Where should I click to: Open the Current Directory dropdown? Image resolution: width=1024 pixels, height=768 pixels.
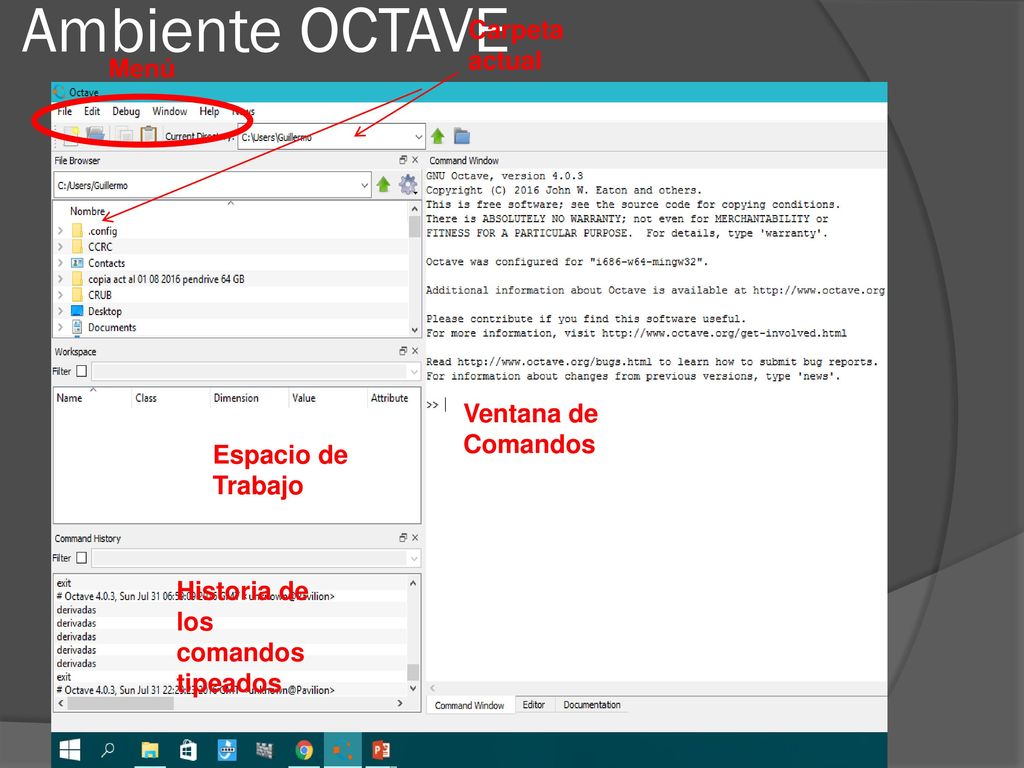[419, 137]
